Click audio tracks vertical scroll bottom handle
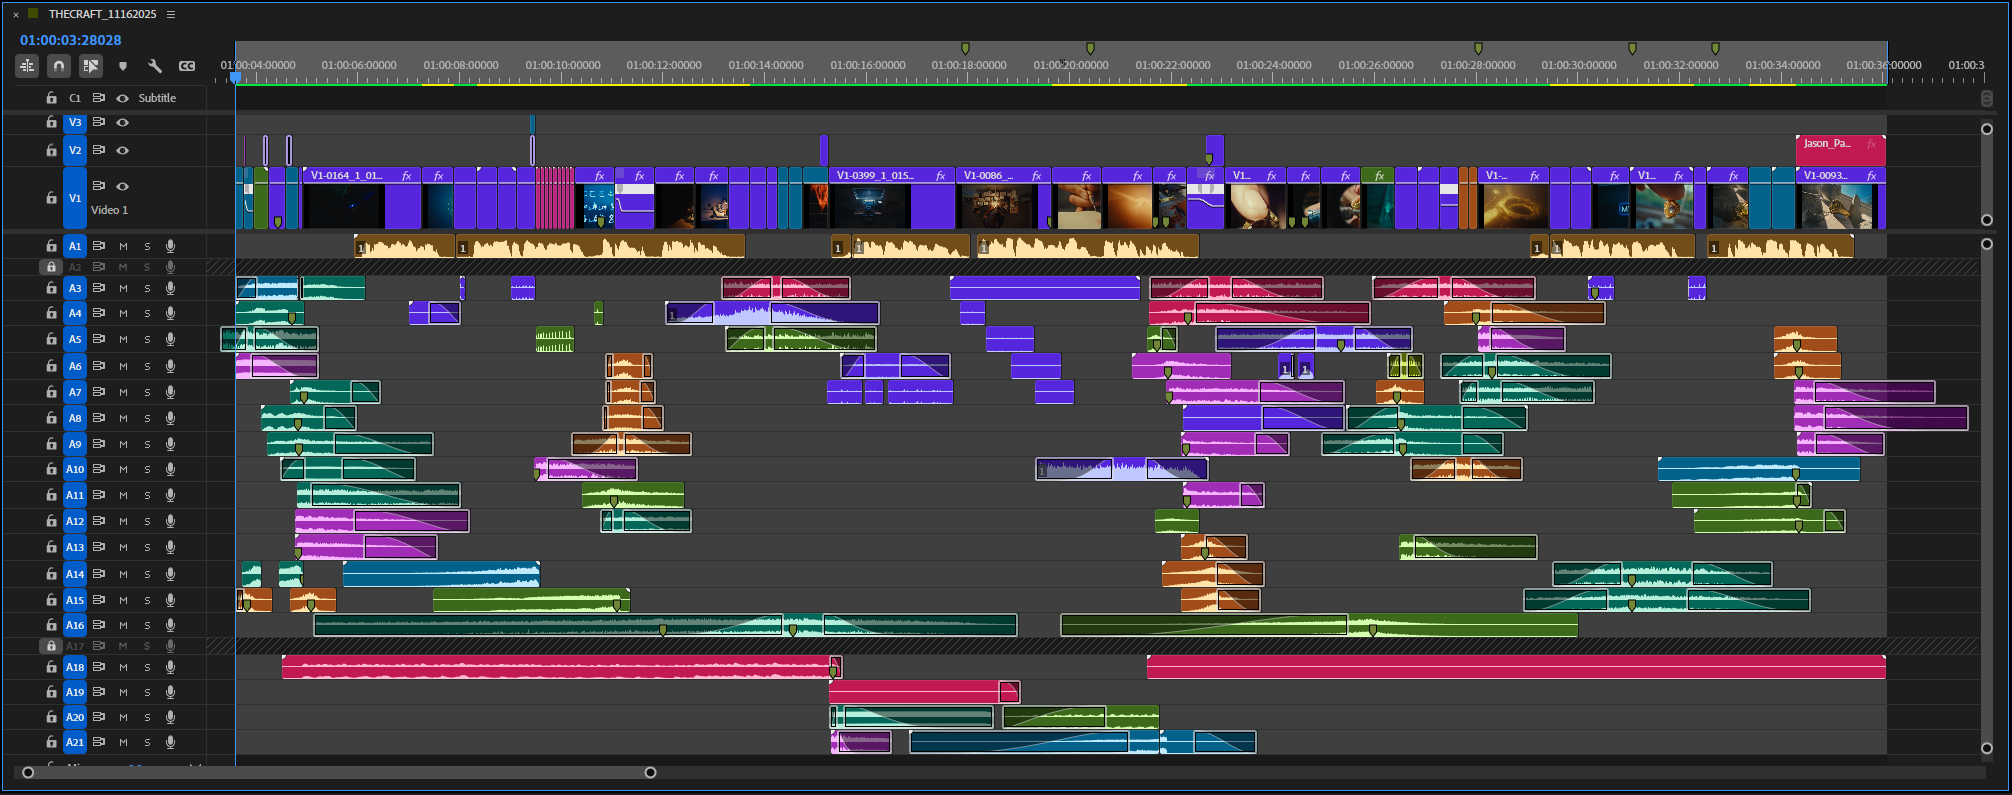 click(x=1986, y=748)
